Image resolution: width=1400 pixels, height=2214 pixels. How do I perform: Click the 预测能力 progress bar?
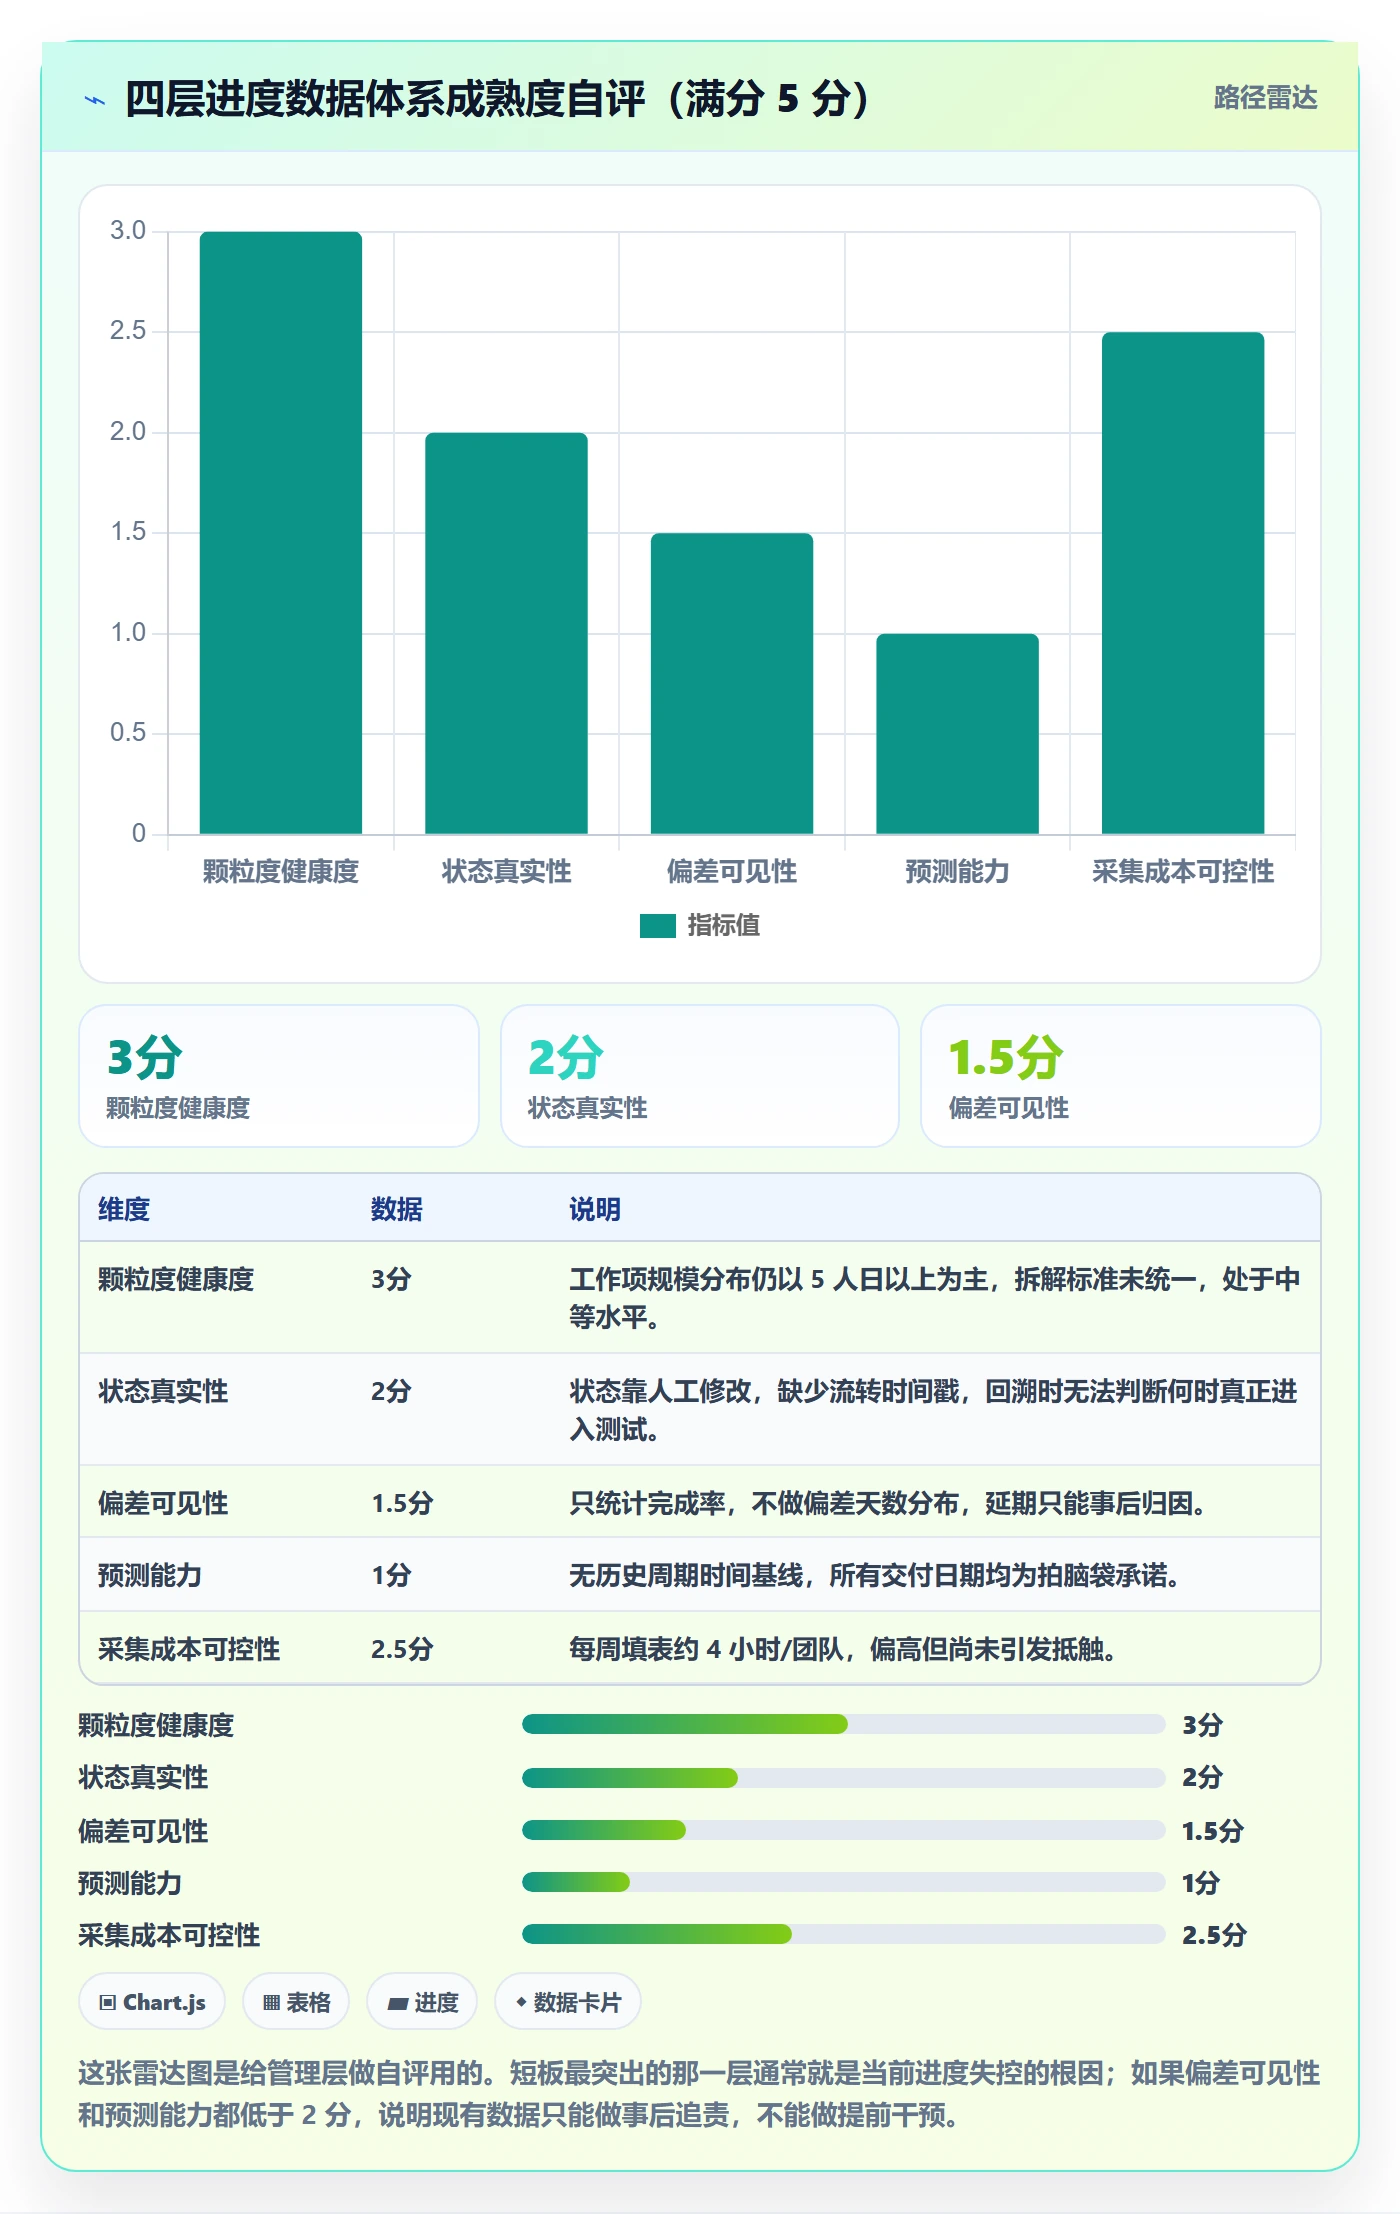pos(843,1882)
